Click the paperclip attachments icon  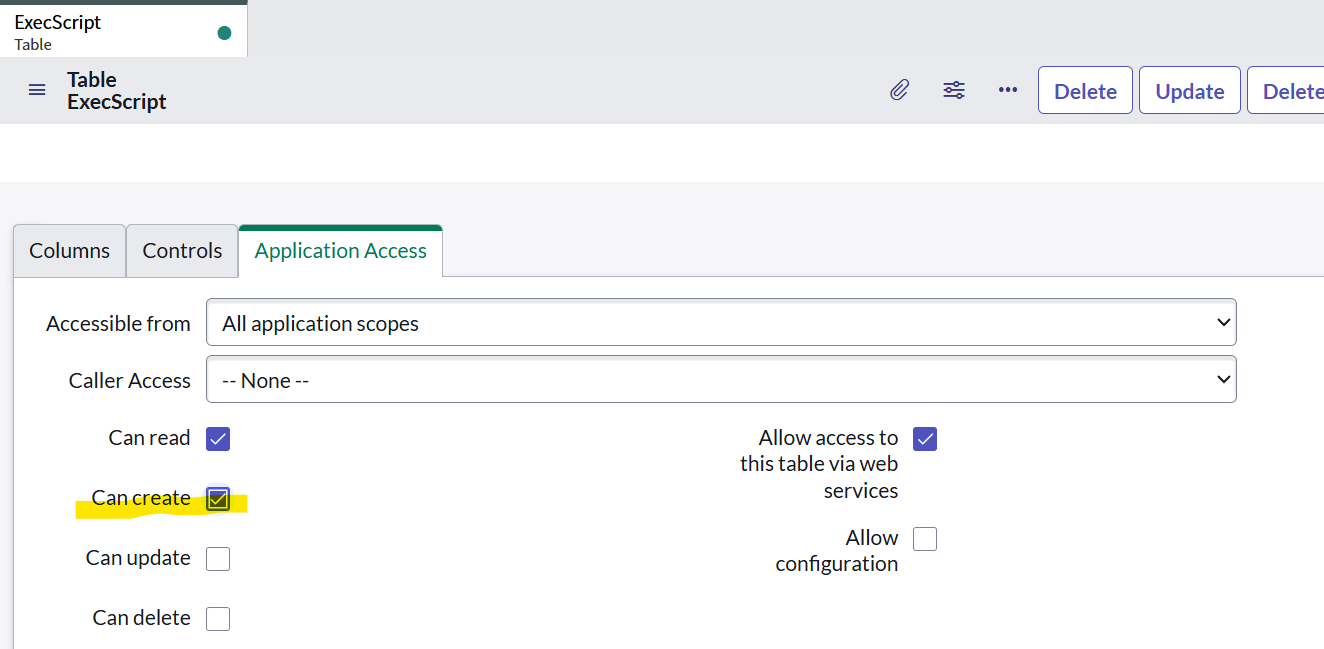click(x=900, y=90)
